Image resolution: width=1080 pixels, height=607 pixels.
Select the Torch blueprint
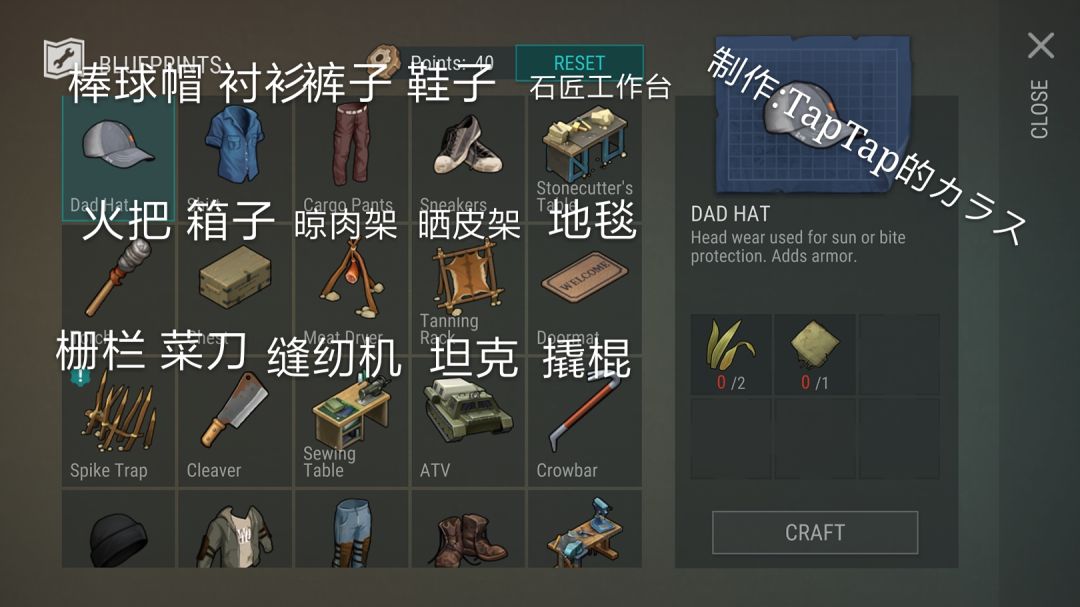pos(118,288)
